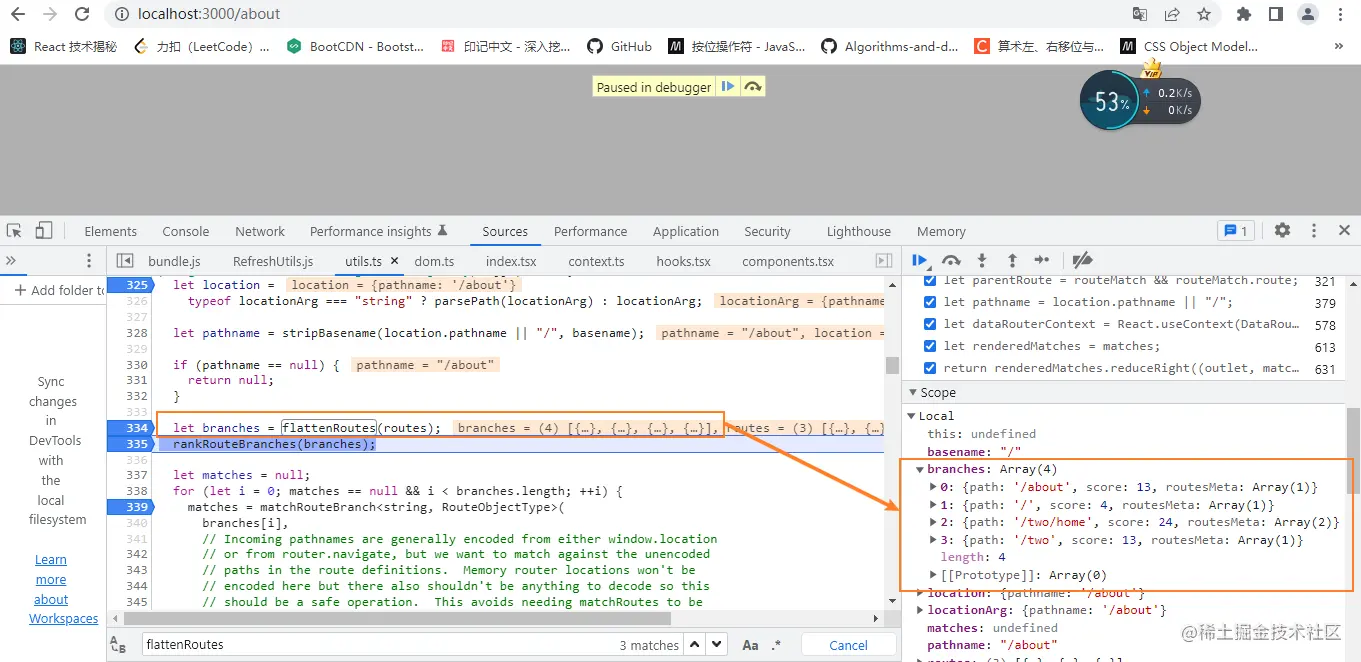Step out of the current function
1361x662 pixels.
[x=1013, y=260]
